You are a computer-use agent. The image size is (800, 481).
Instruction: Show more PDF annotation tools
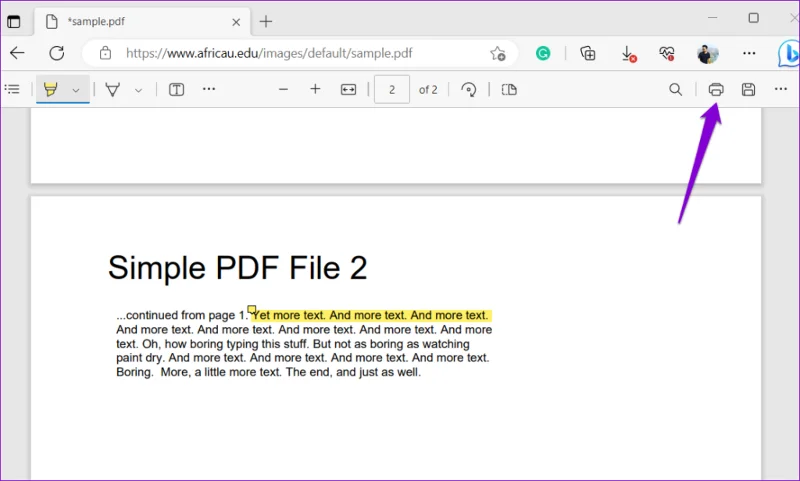click(x=209, y=89)
